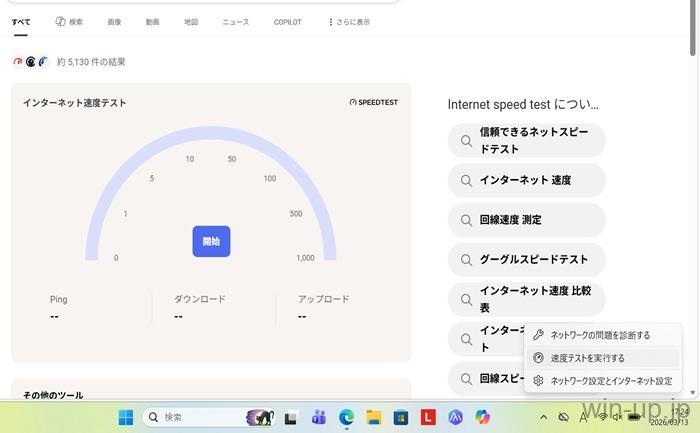
Task: Open Microsoft Teams from the taskbar
Action: click(x=319, y=416)
